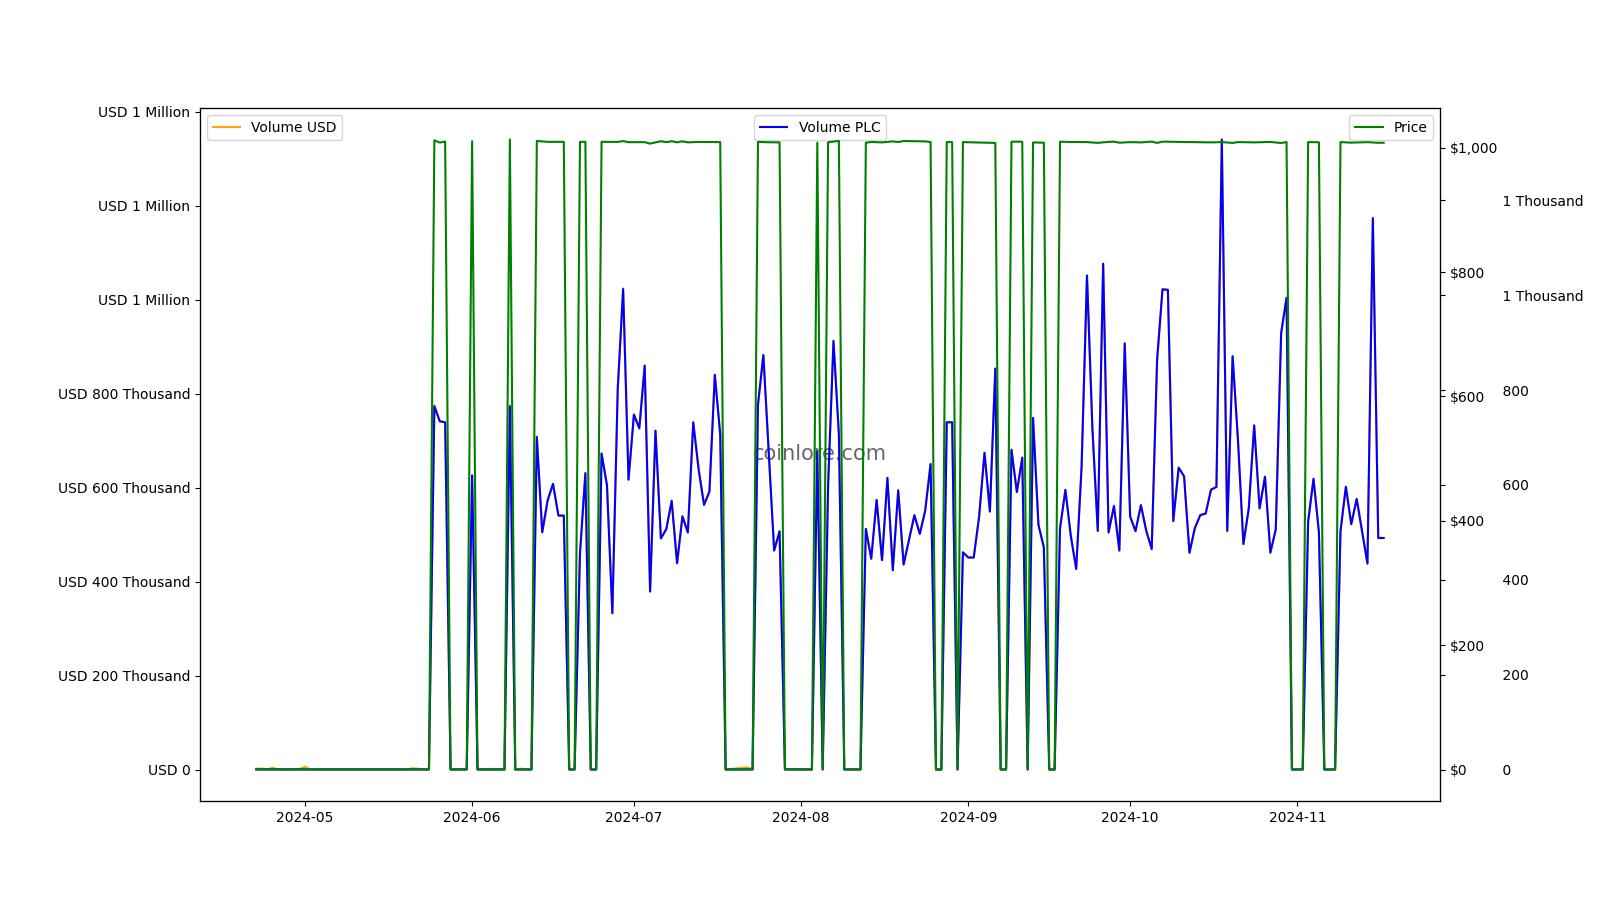Screen dimensions: 1600x900
Task: Select the orange Volume USD legend line
Action: pos(227,128)
